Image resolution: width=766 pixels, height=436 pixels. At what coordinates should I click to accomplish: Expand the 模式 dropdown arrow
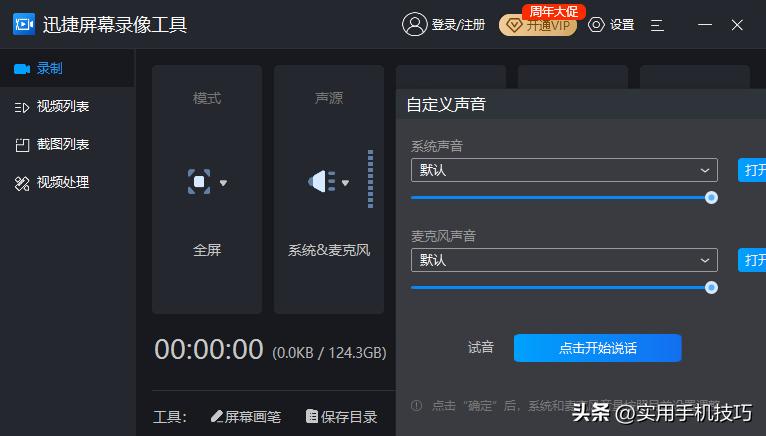223,183
